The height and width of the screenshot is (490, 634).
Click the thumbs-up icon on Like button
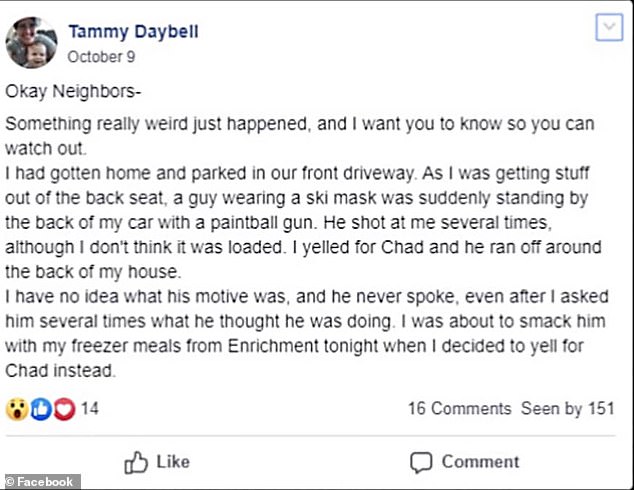(136, 462)
